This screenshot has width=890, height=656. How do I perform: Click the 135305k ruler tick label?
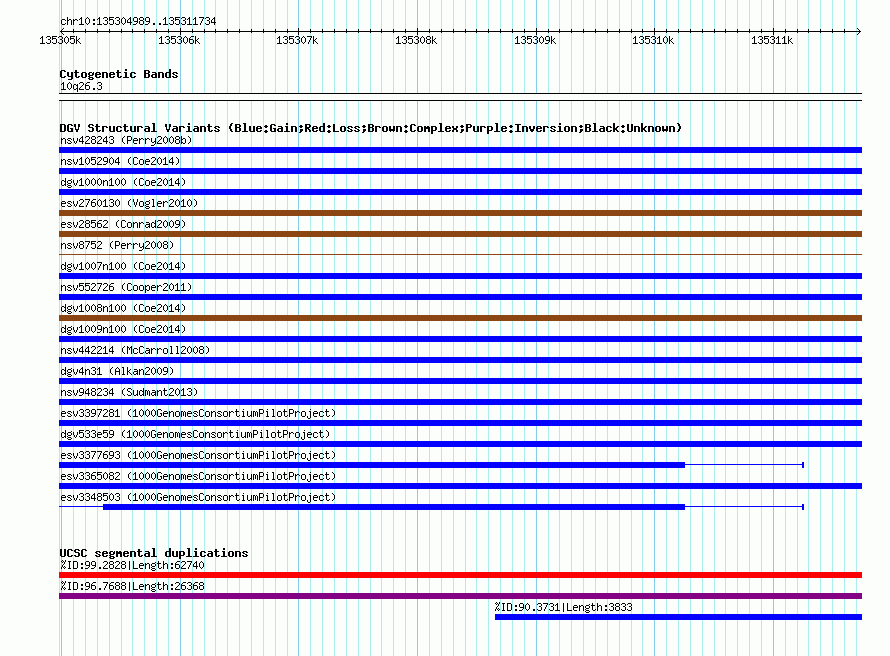(x=60, y=40)
